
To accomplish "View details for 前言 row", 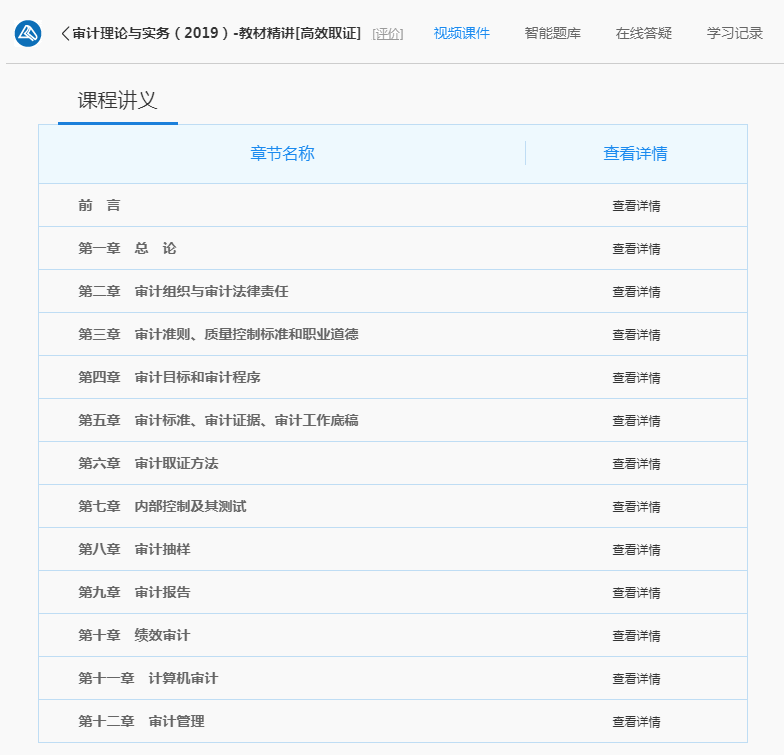I will pos(636,206).
